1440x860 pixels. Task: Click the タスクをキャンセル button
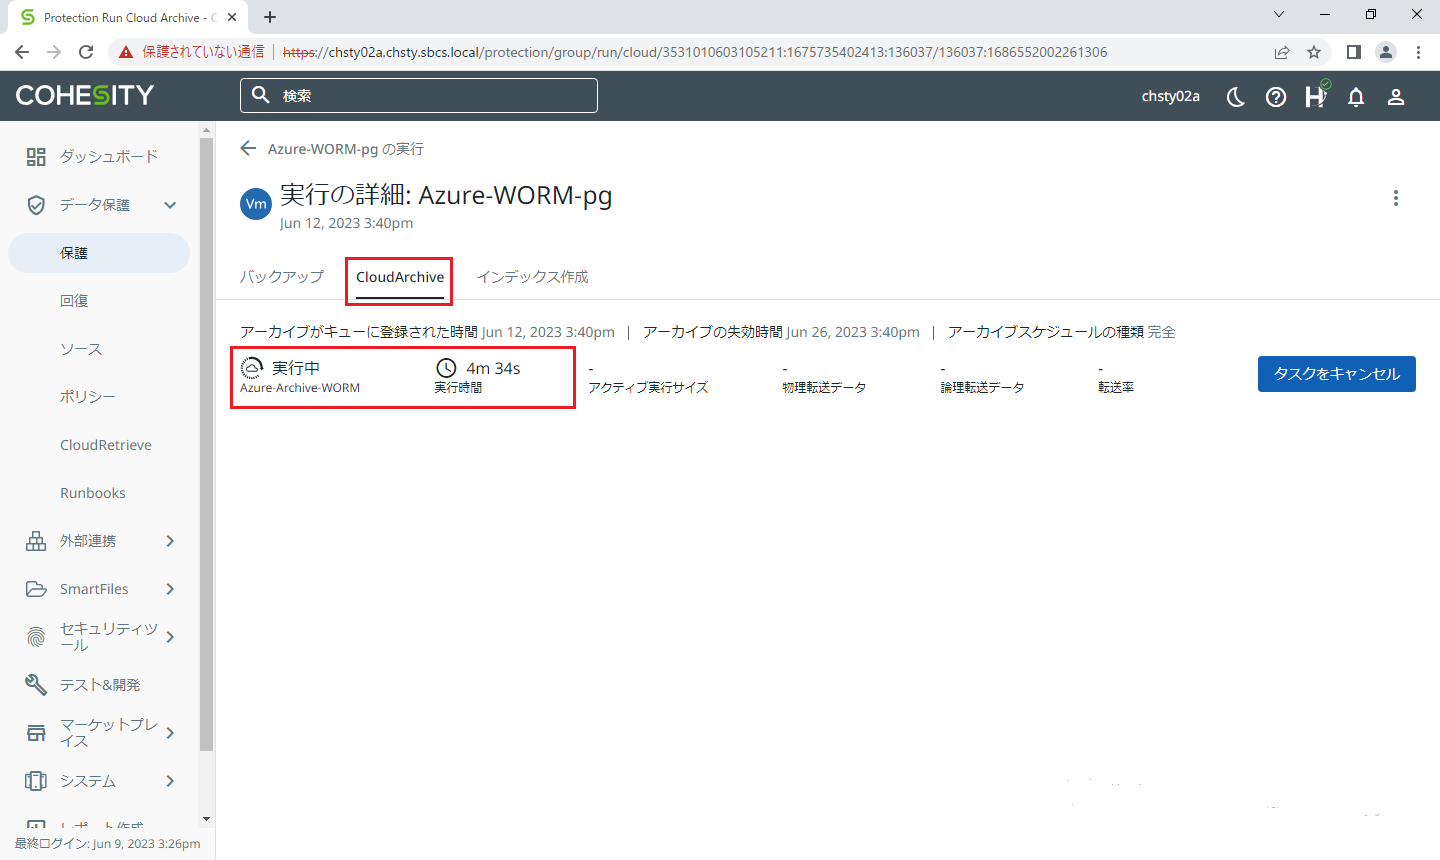1337,374
